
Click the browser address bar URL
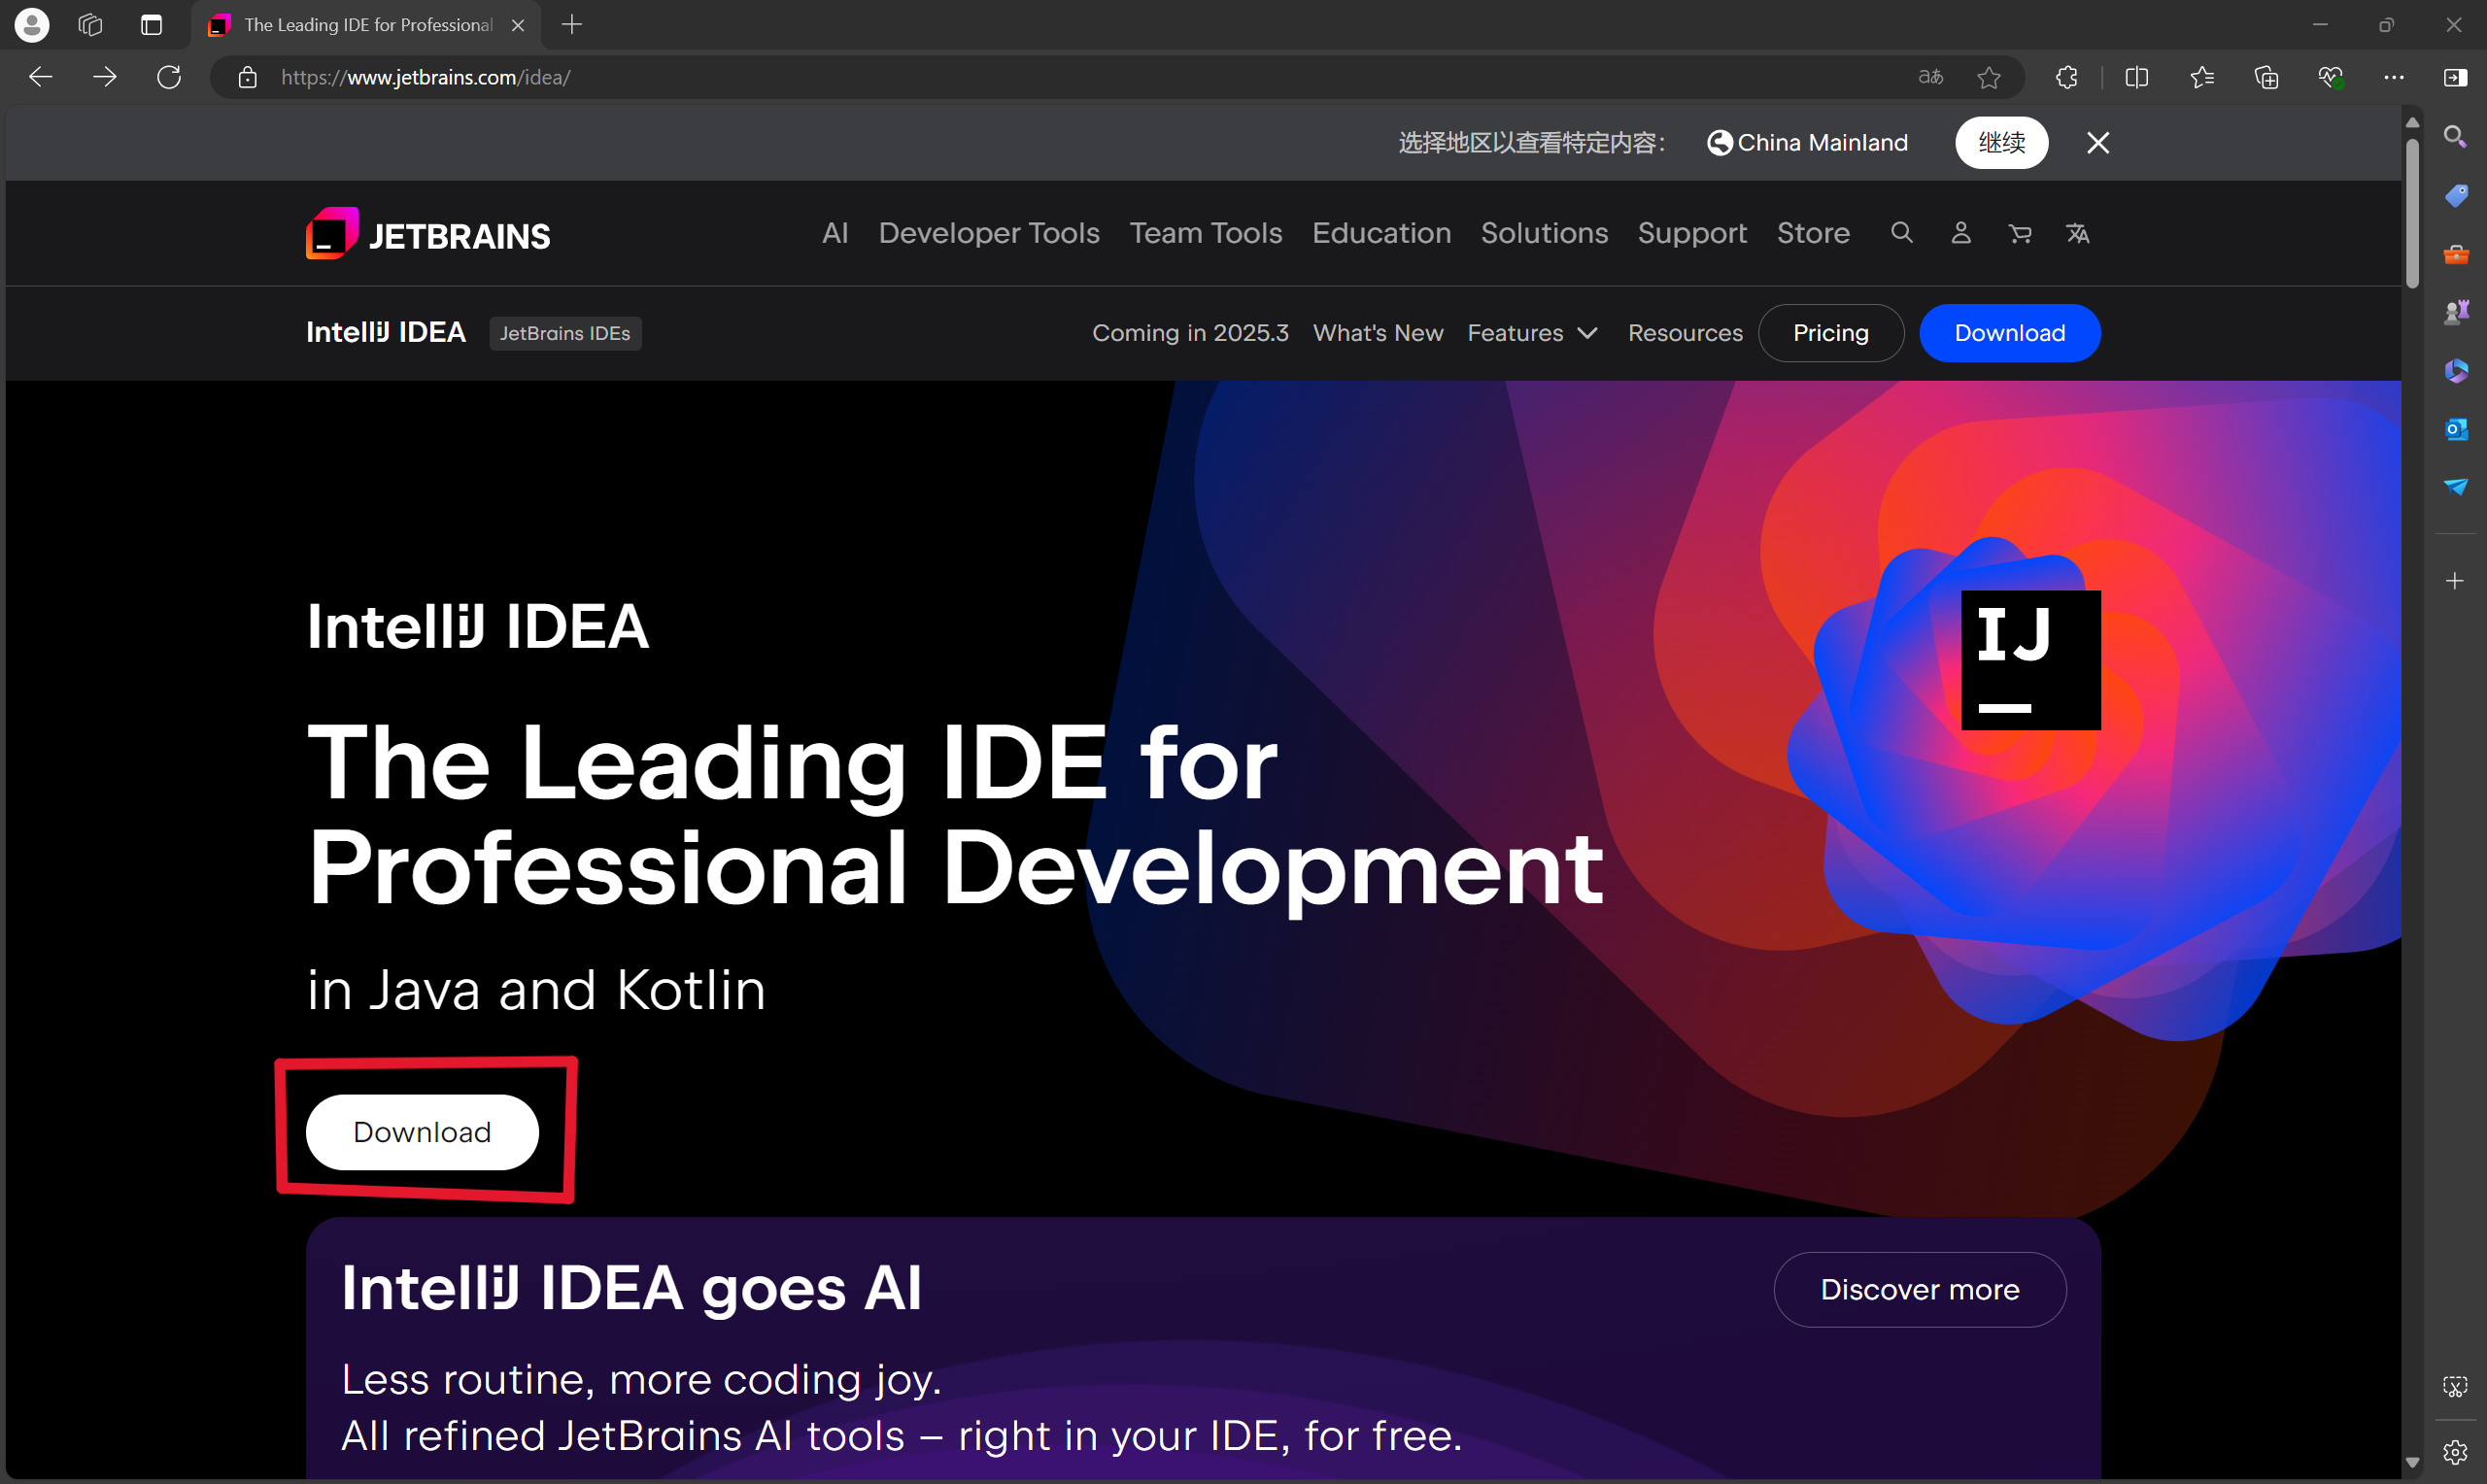(x=426, y=77)
